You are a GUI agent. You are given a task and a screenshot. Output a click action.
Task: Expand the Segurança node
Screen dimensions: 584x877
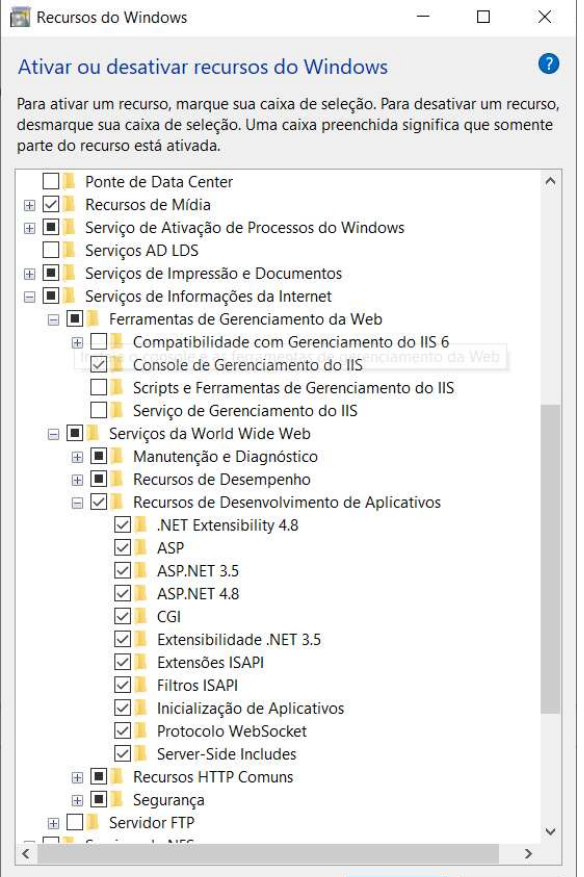tap(78, 801)
